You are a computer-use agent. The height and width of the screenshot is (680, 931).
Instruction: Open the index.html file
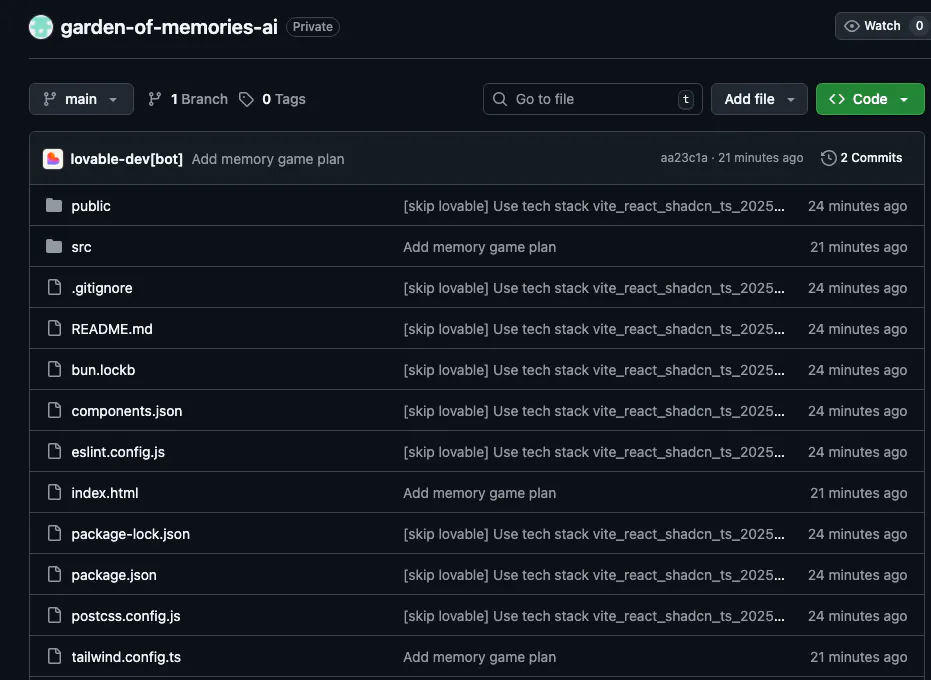105,493
